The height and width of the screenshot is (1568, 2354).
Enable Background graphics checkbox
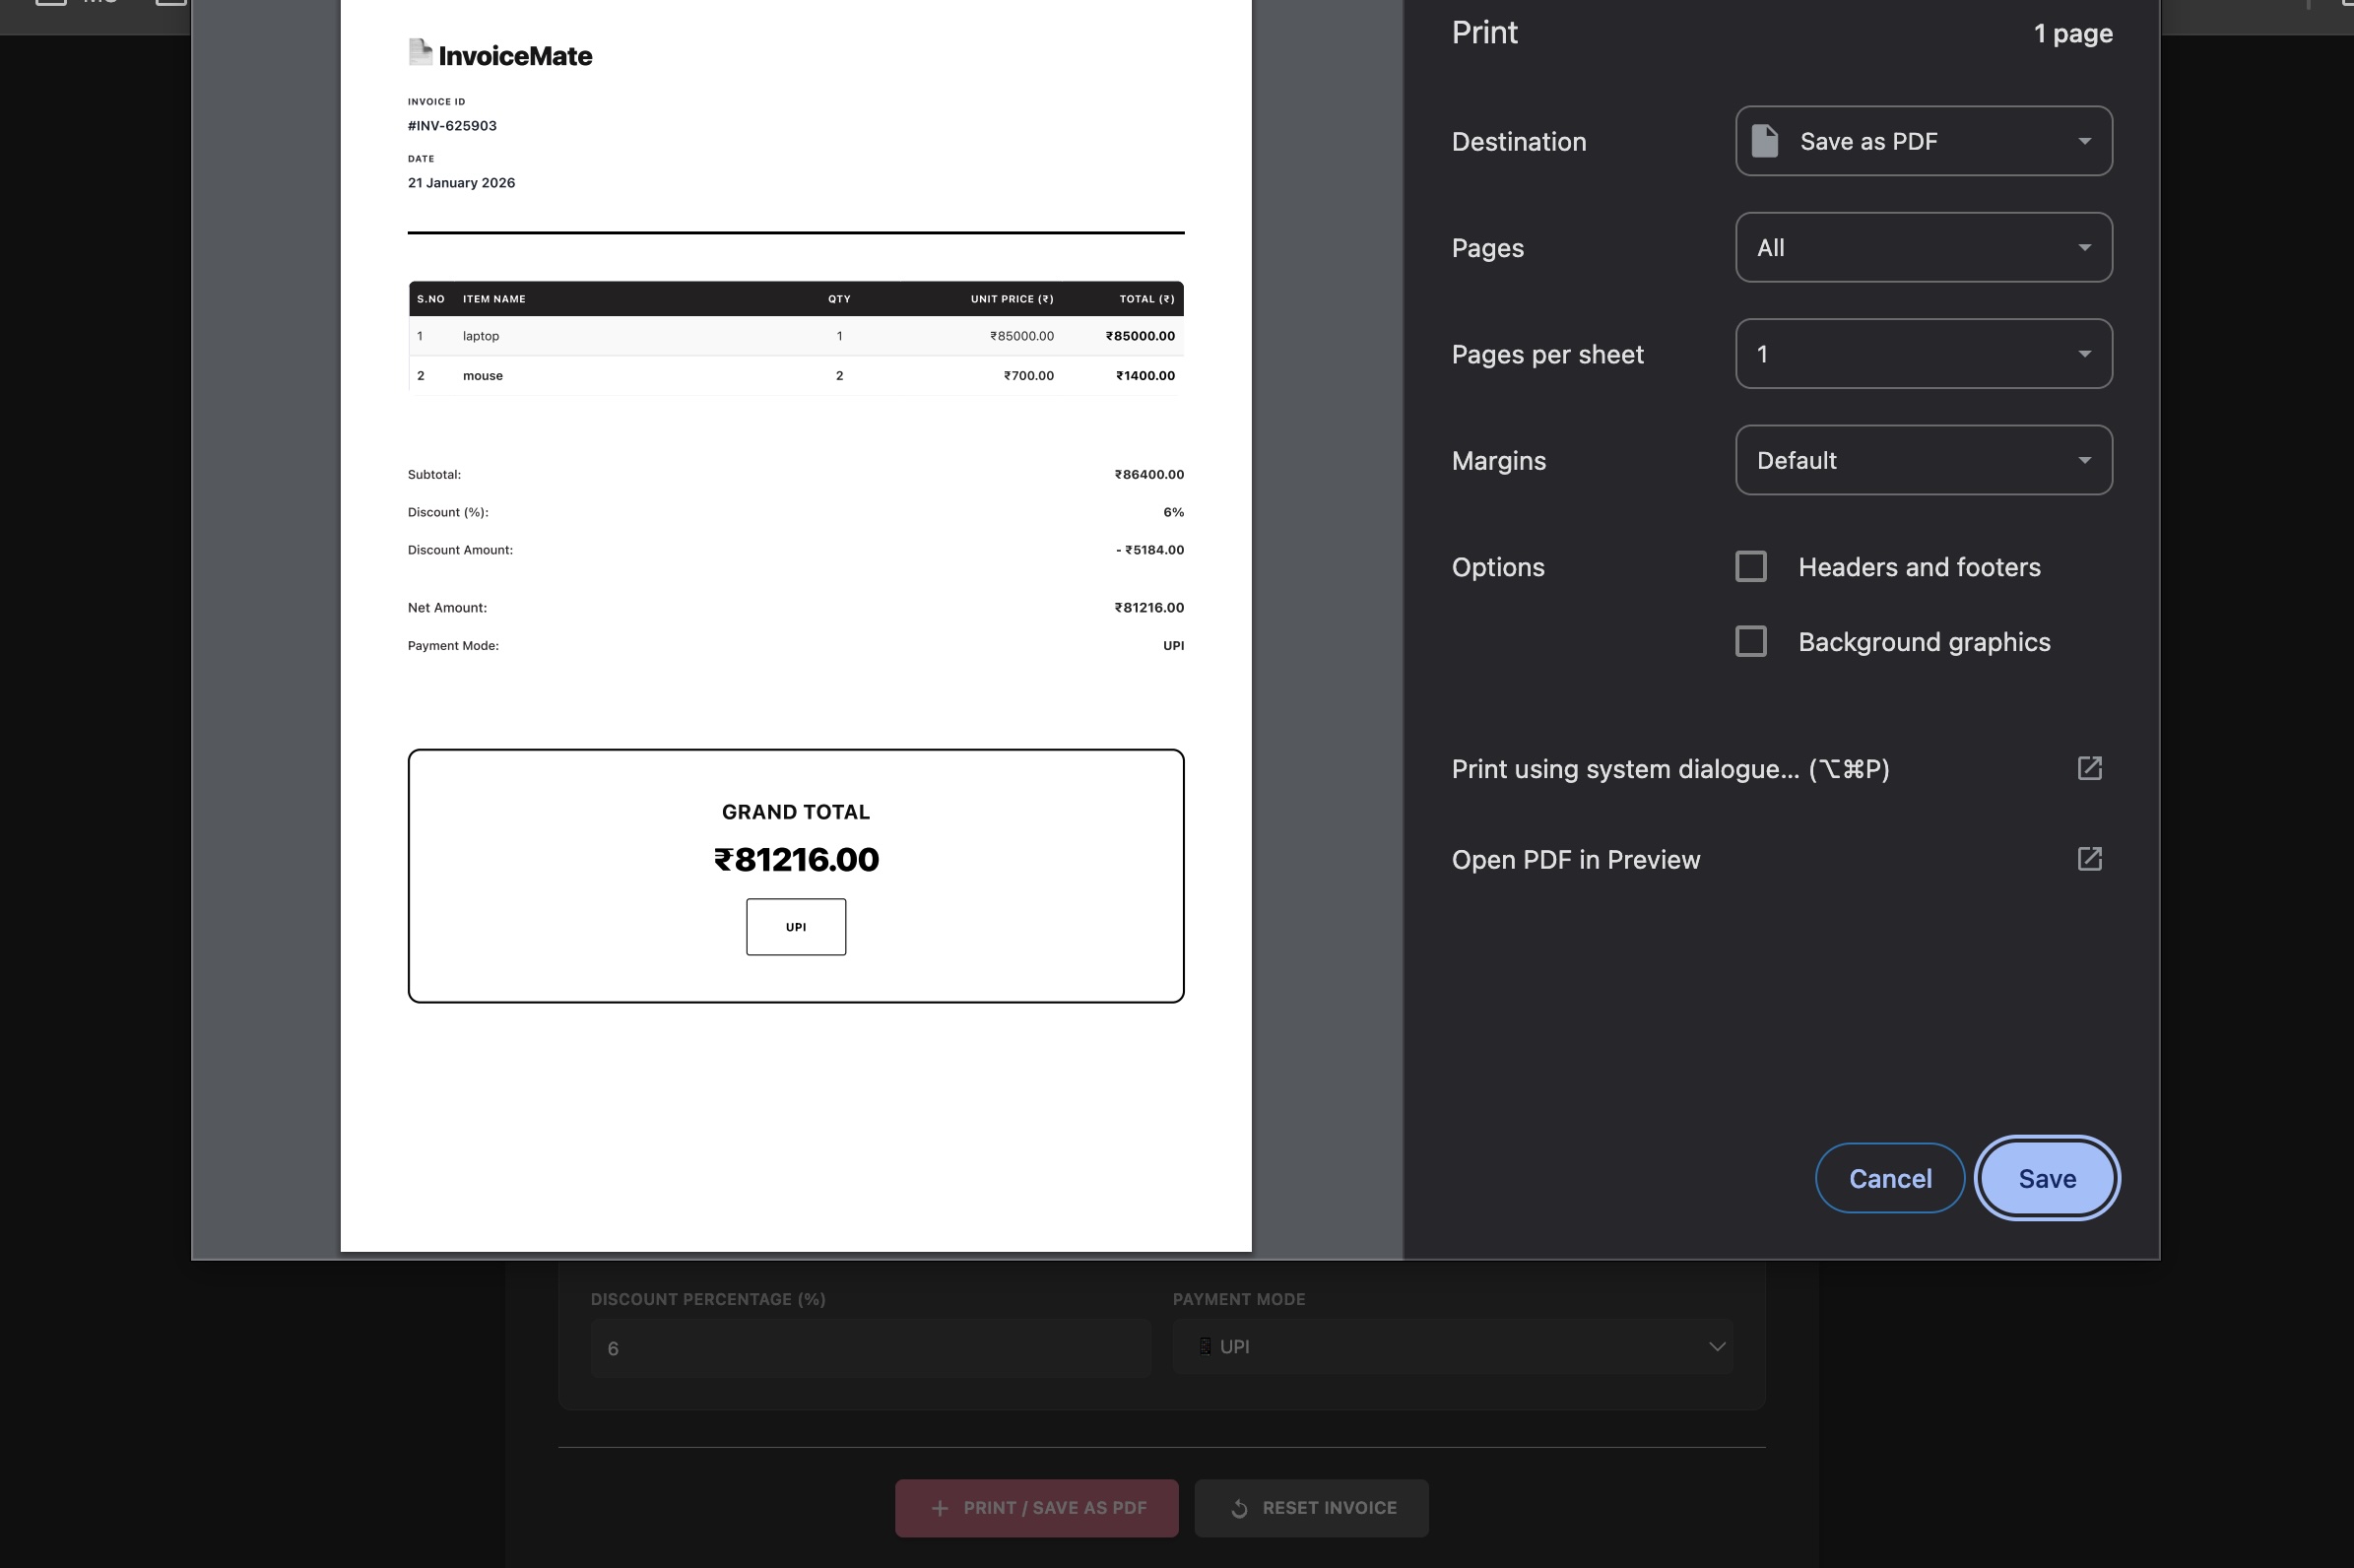click(1751, 642)
